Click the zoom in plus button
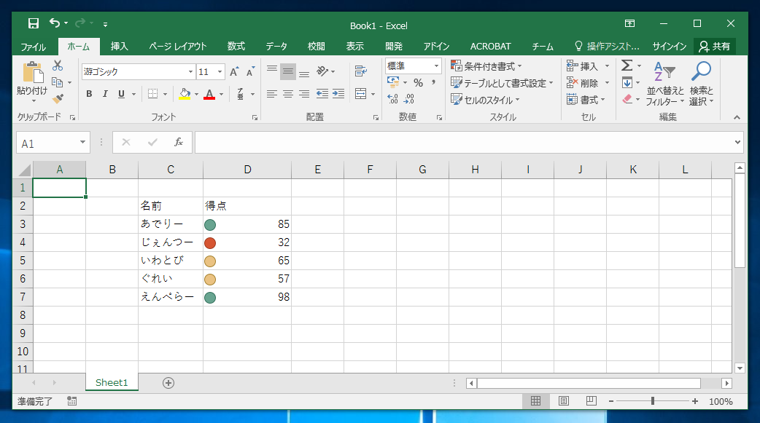Viewport: 760px width, 423px height. [x=695, y=401]
